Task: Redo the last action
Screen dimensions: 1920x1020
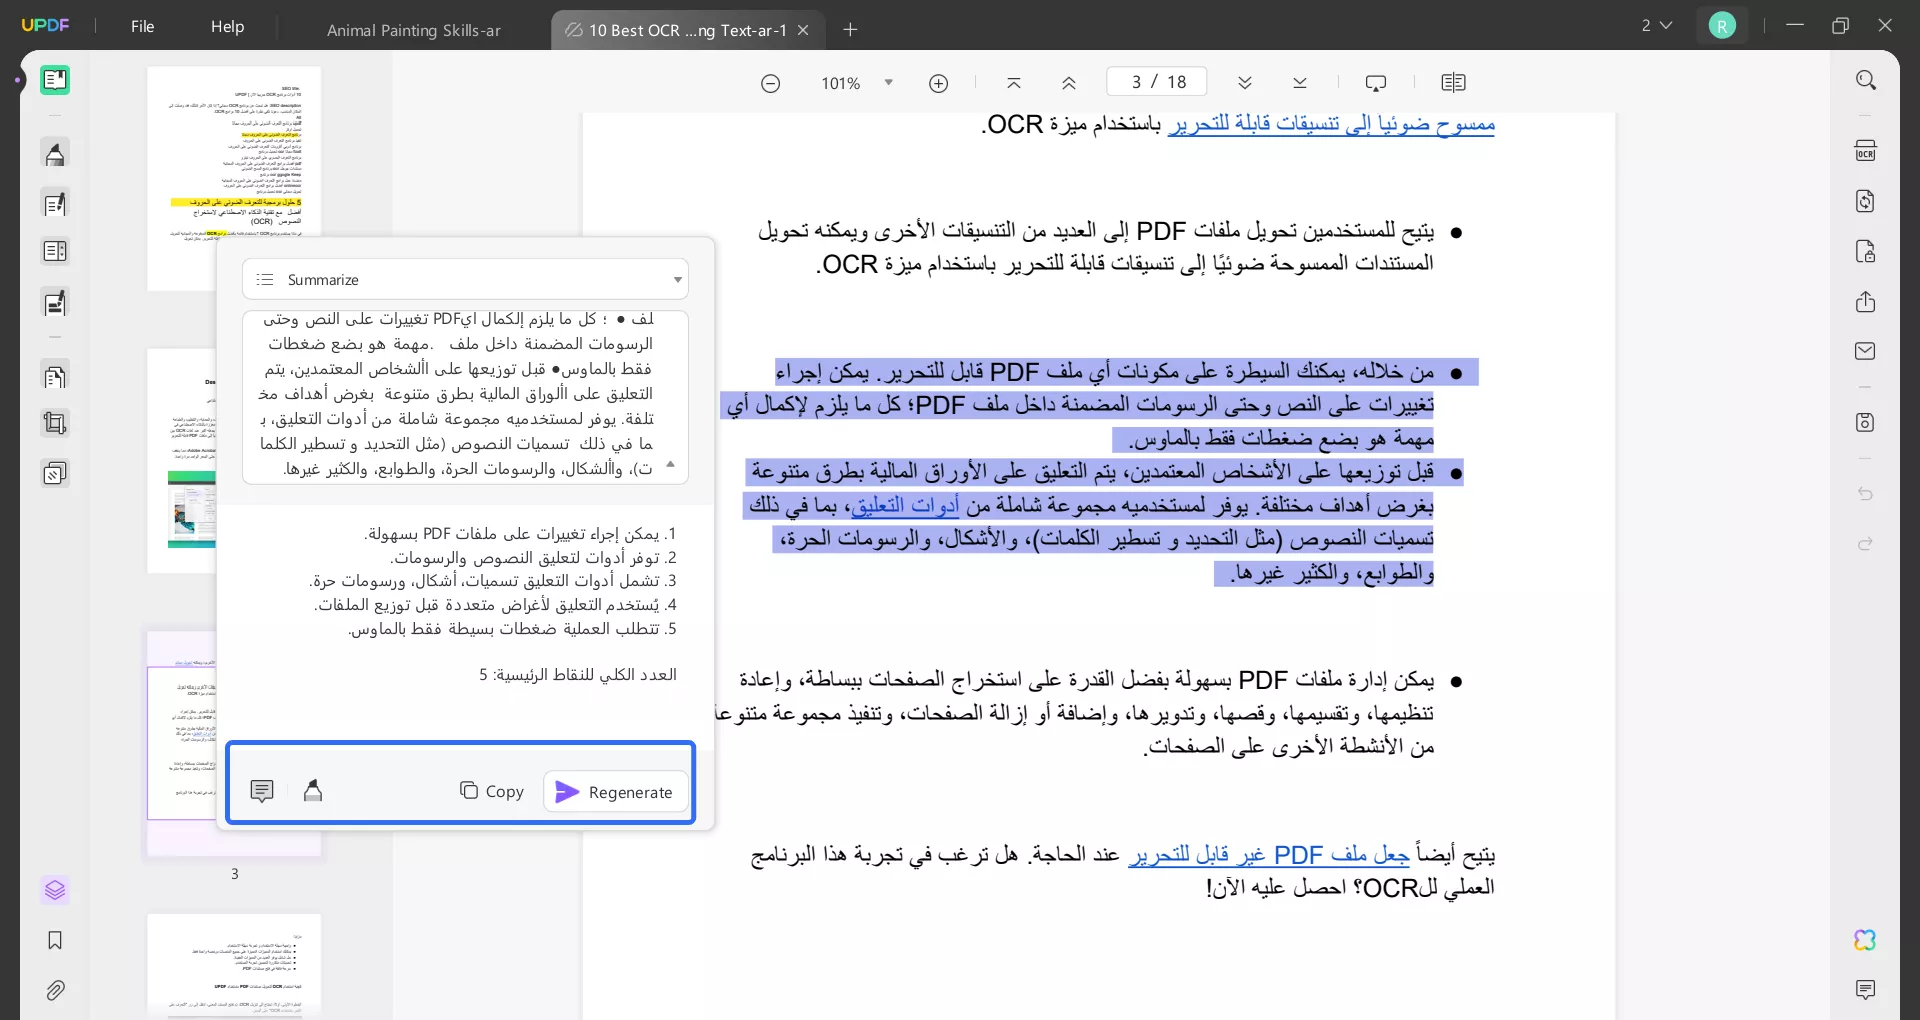Action: click(x=1866, y=544)
